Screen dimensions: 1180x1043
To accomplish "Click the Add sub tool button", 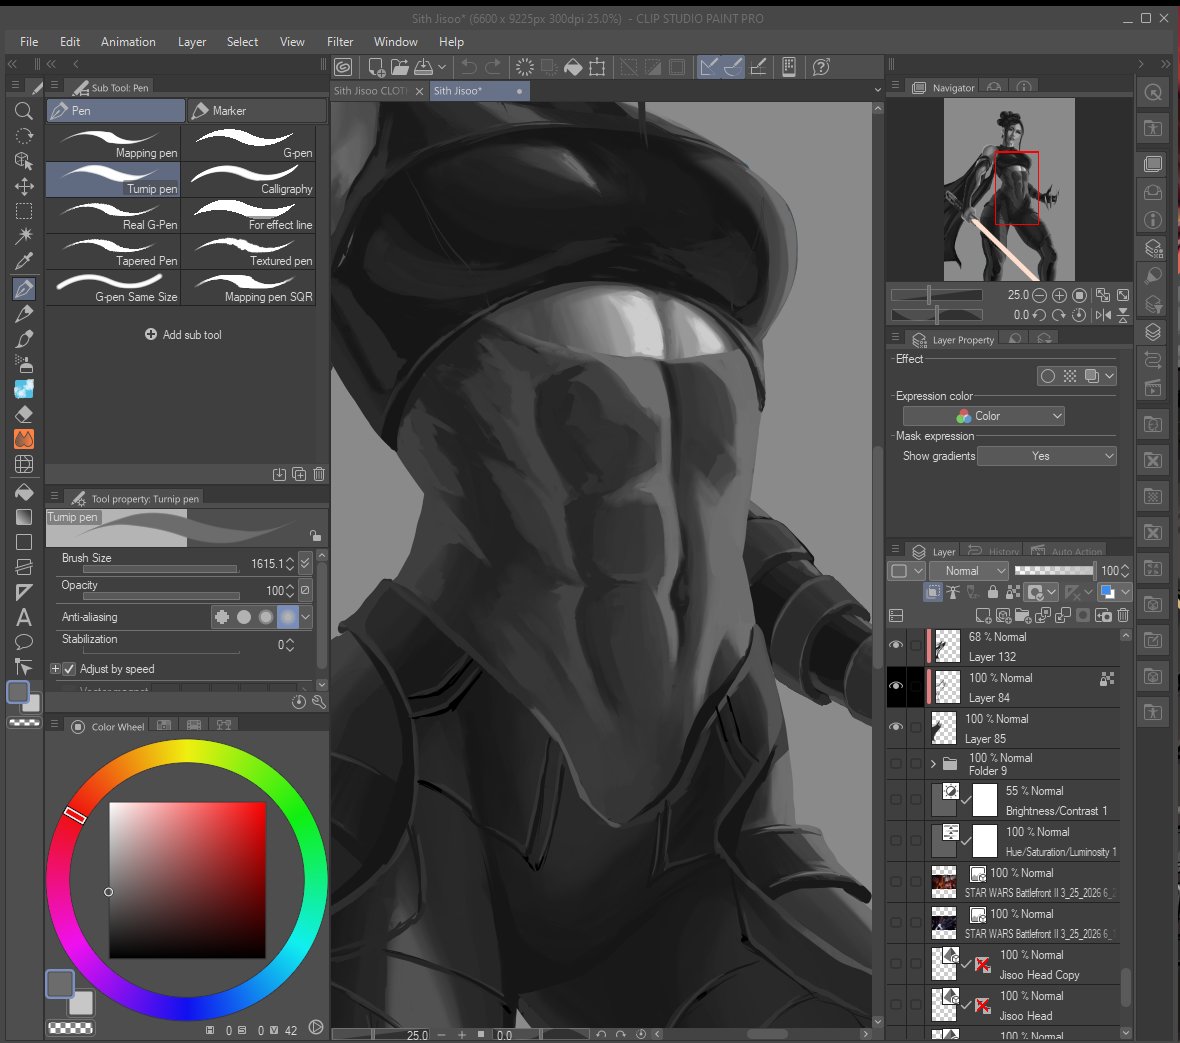I will point(183,335).
